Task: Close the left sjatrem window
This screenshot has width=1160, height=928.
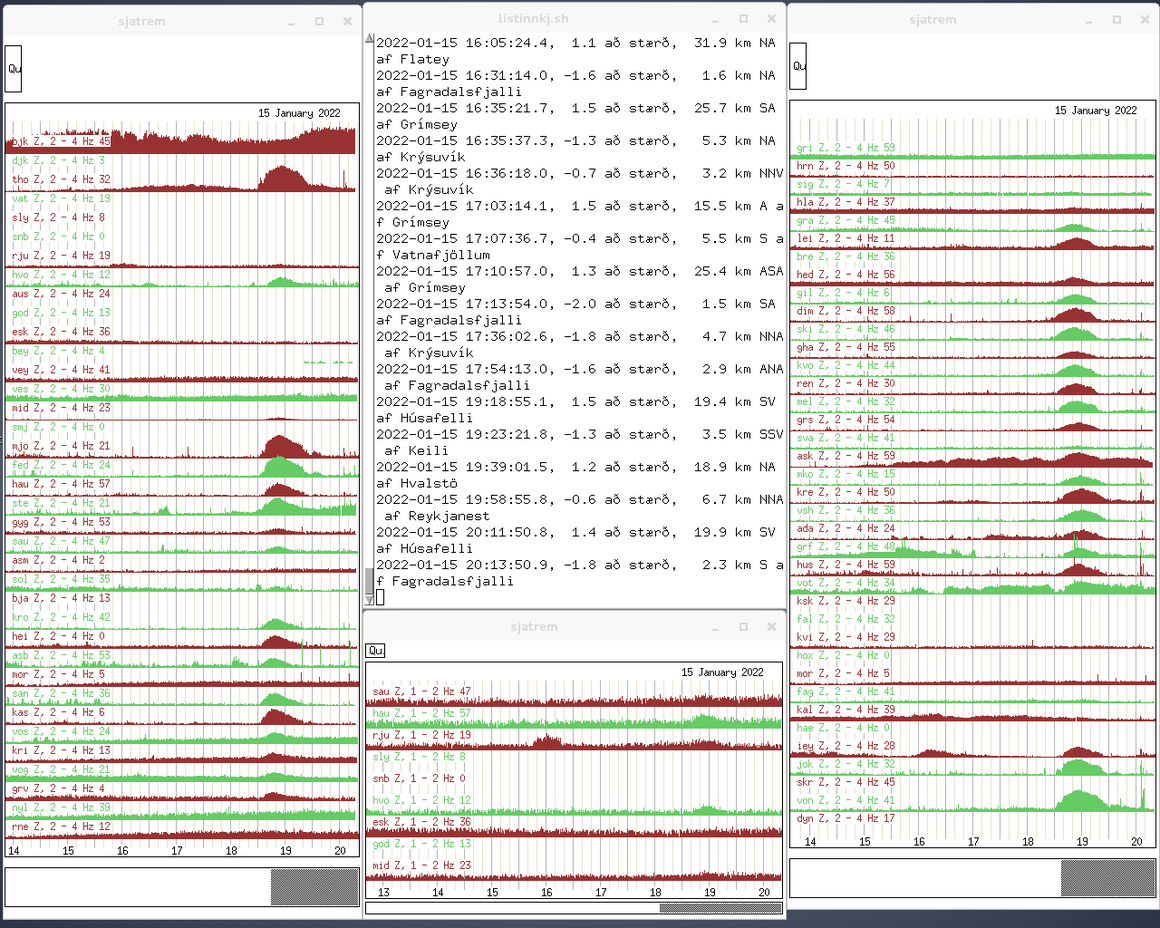Action: click(x=347, y=21)
